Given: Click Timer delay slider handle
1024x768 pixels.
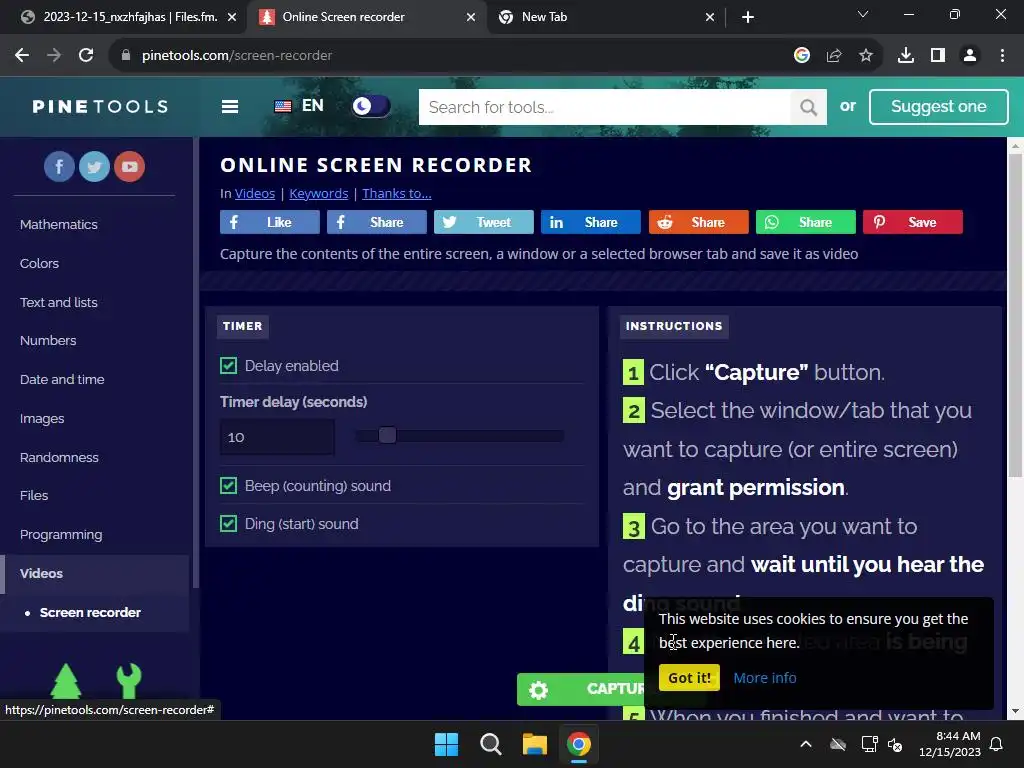Looking at the screenshot, I should point(387,436).
